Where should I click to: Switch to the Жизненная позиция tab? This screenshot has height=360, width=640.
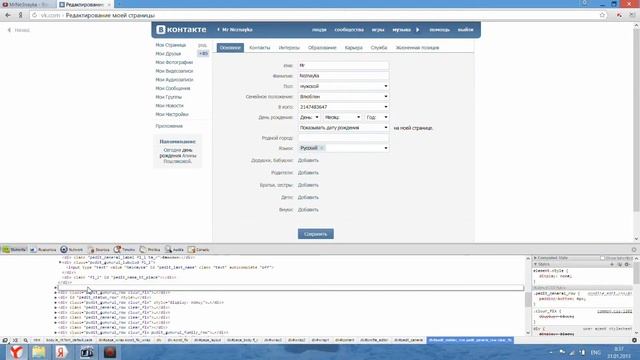(x=417, y=48)
